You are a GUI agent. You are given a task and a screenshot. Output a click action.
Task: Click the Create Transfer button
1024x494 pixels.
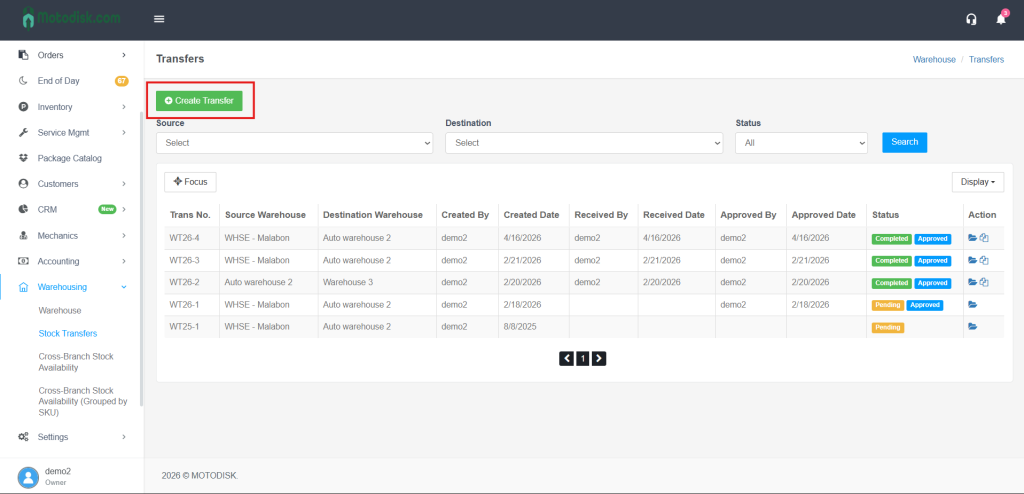[199, 101]
